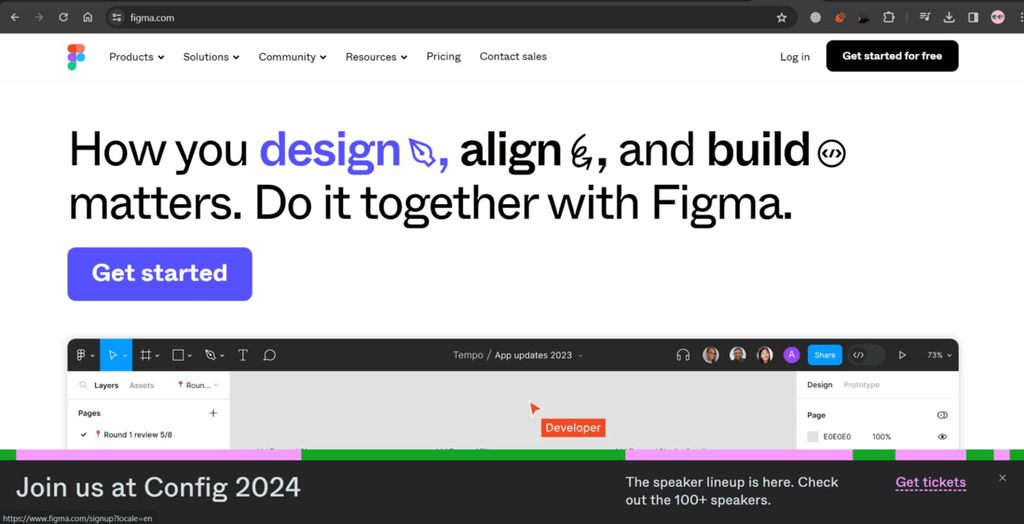Open Contact sales from the header

click(513, 56)
